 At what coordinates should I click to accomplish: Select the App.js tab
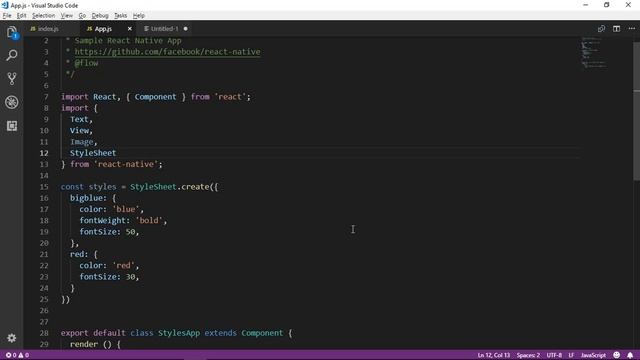tap(103, 29)
